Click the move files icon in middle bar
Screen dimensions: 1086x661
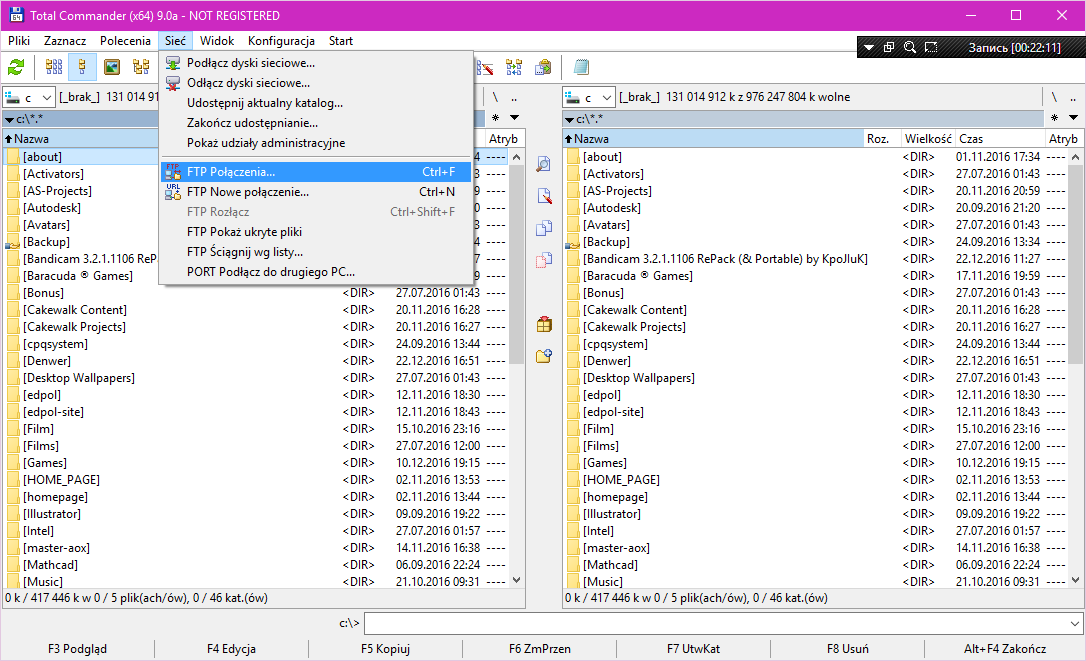[x=544, y=260]
